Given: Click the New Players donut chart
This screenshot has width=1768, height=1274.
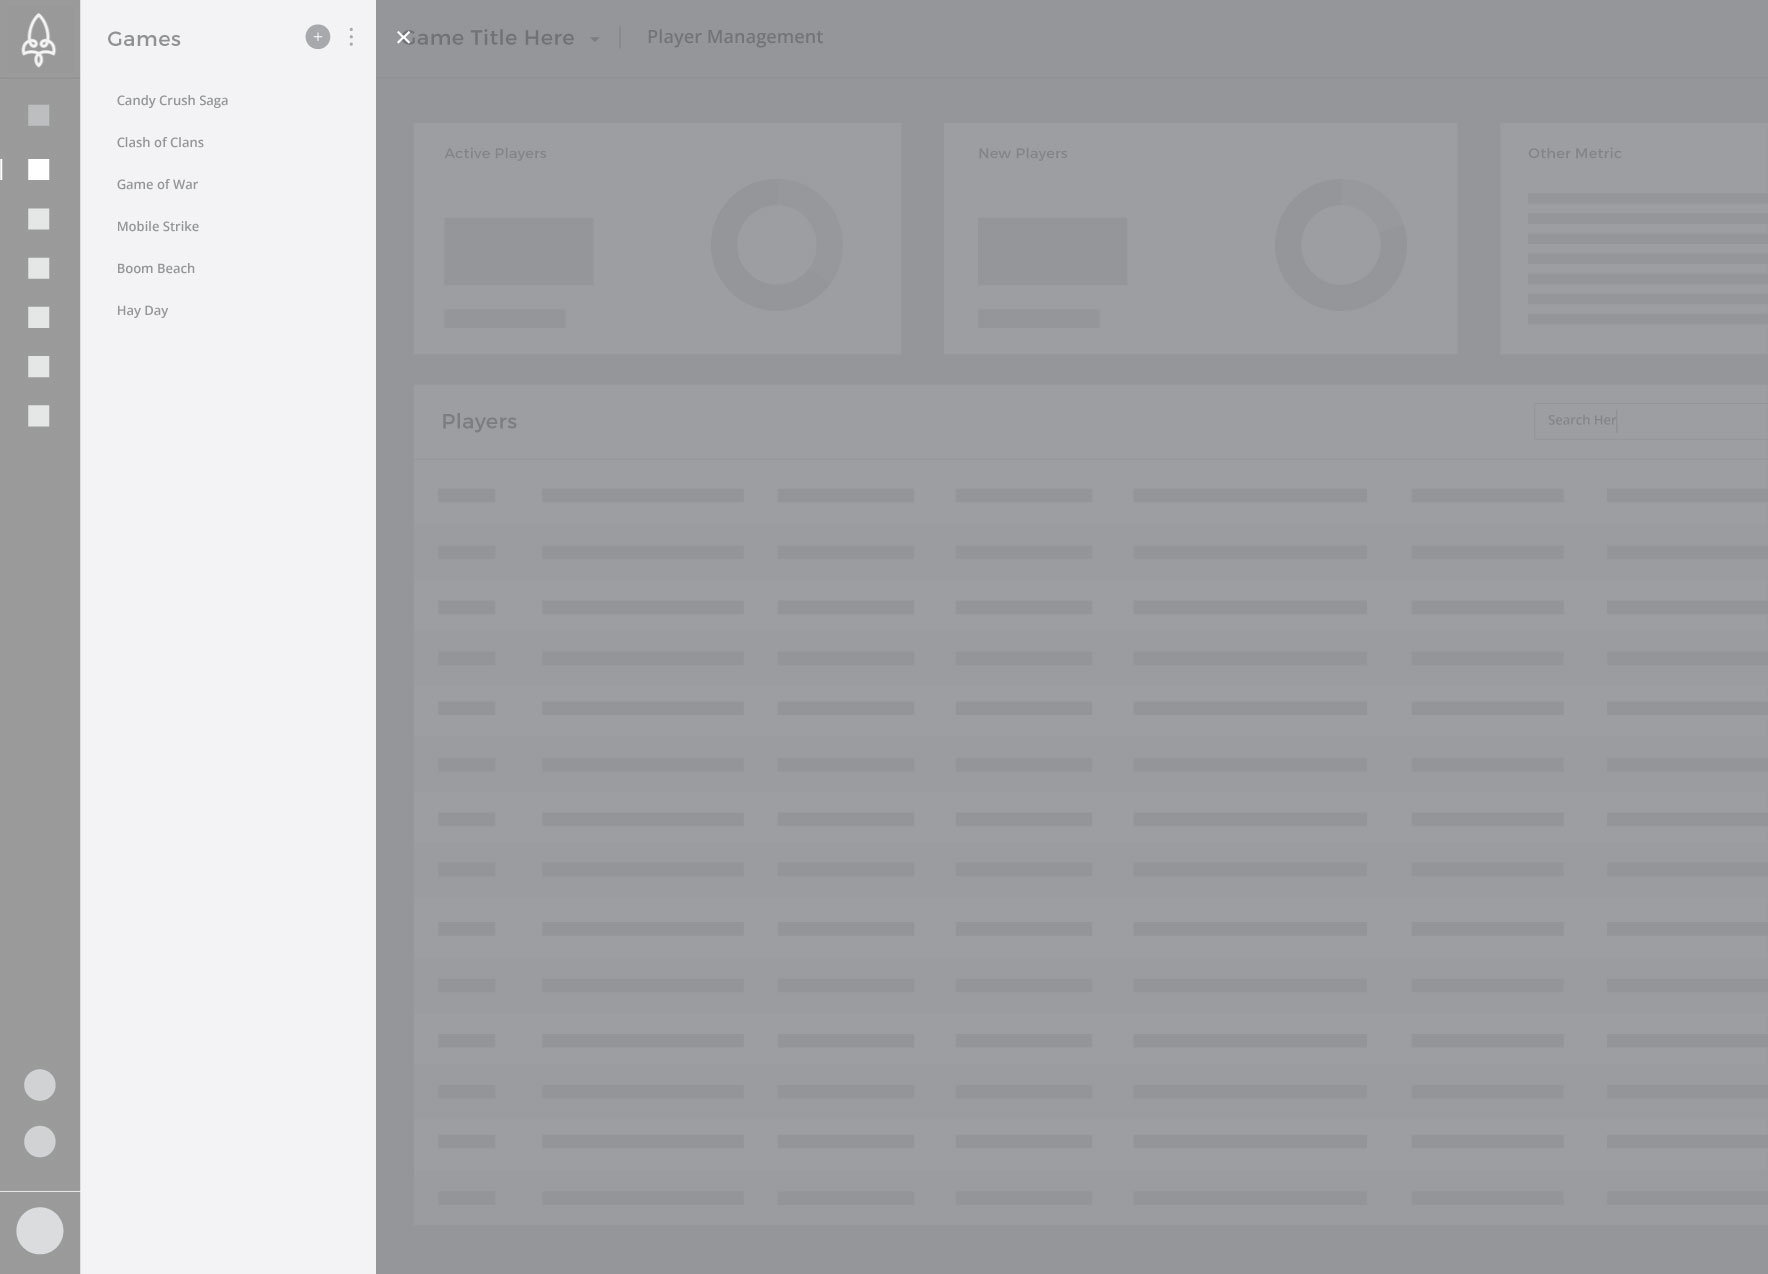Looking at the screenshot, I should pyautogui.click(x=1340, y=245).
